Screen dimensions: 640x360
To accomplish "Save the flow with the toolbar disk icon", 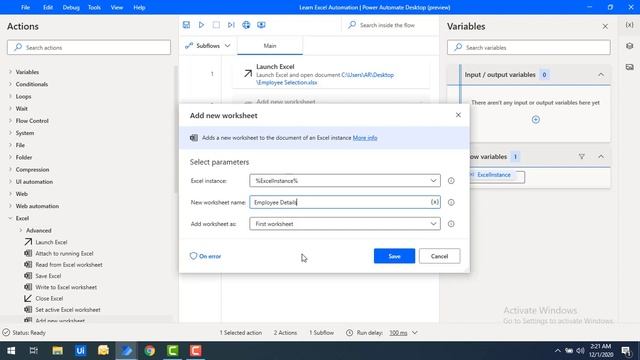I will [187, 25].
